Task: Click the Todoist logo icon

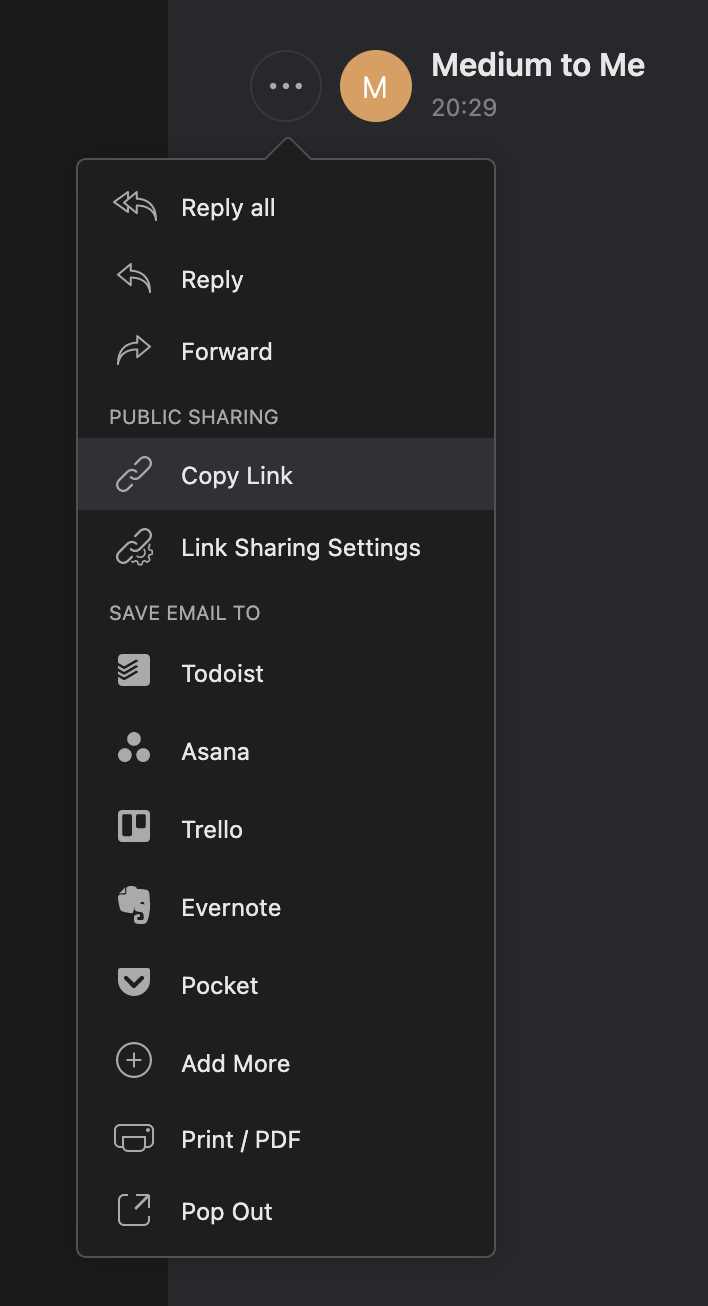Action: (x=134, y=671)
